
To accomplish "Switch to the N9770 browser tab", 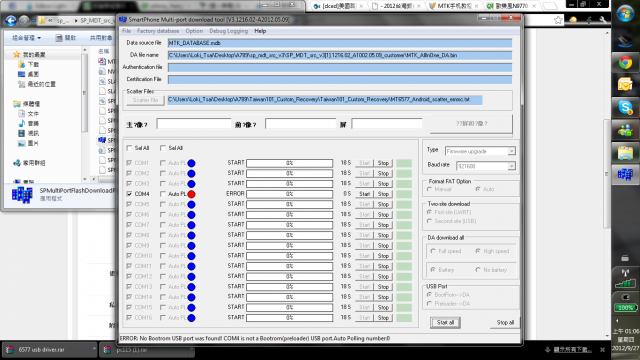I will point(511,6).
